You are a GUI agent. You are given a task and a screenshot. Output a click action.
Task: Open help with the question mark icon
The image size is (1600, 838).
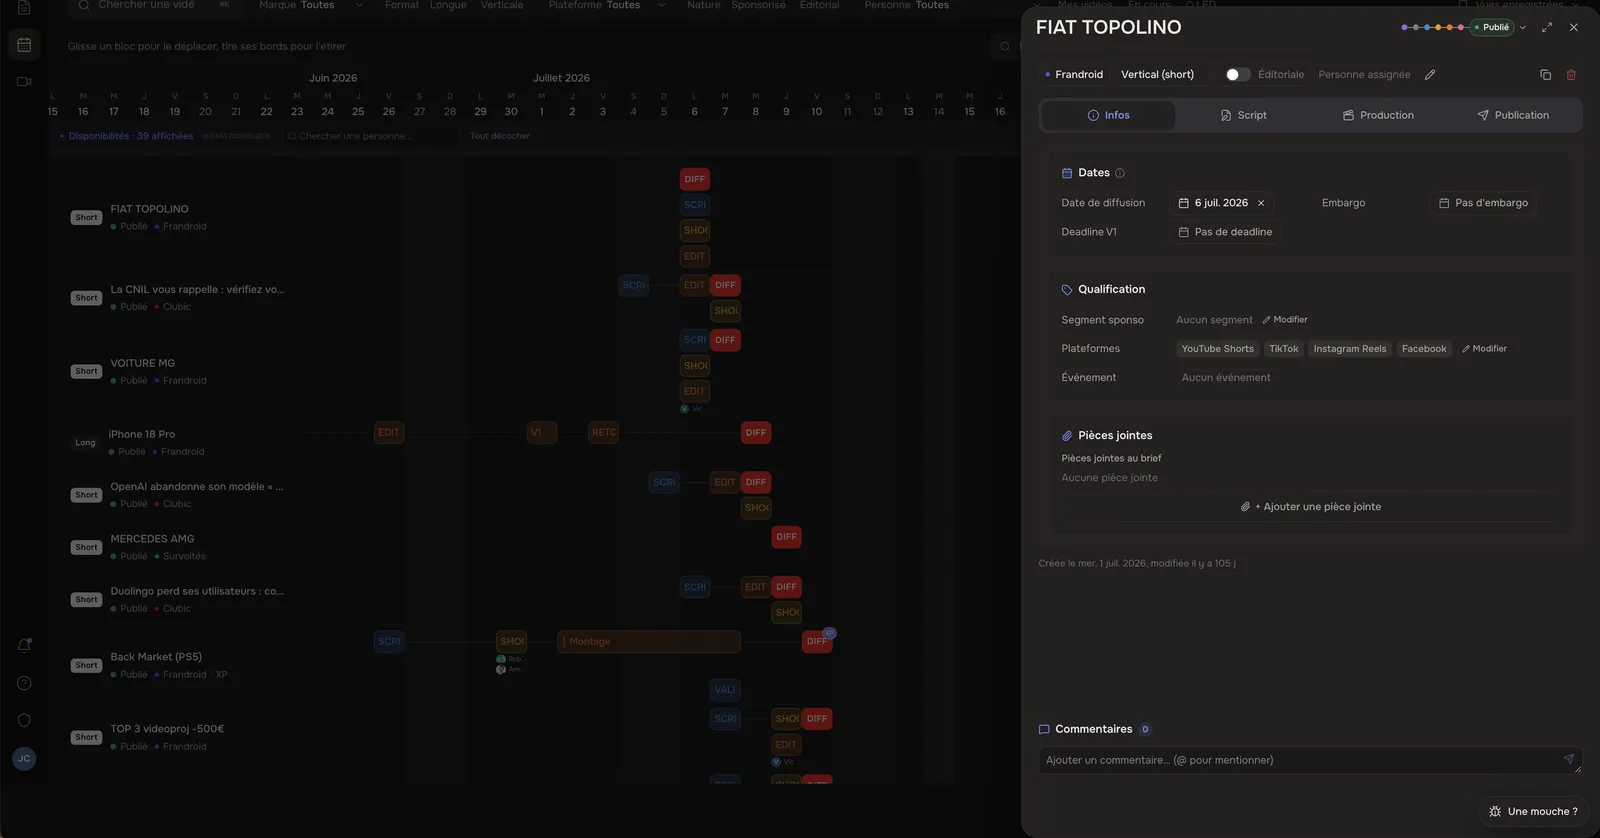point(24,683)
